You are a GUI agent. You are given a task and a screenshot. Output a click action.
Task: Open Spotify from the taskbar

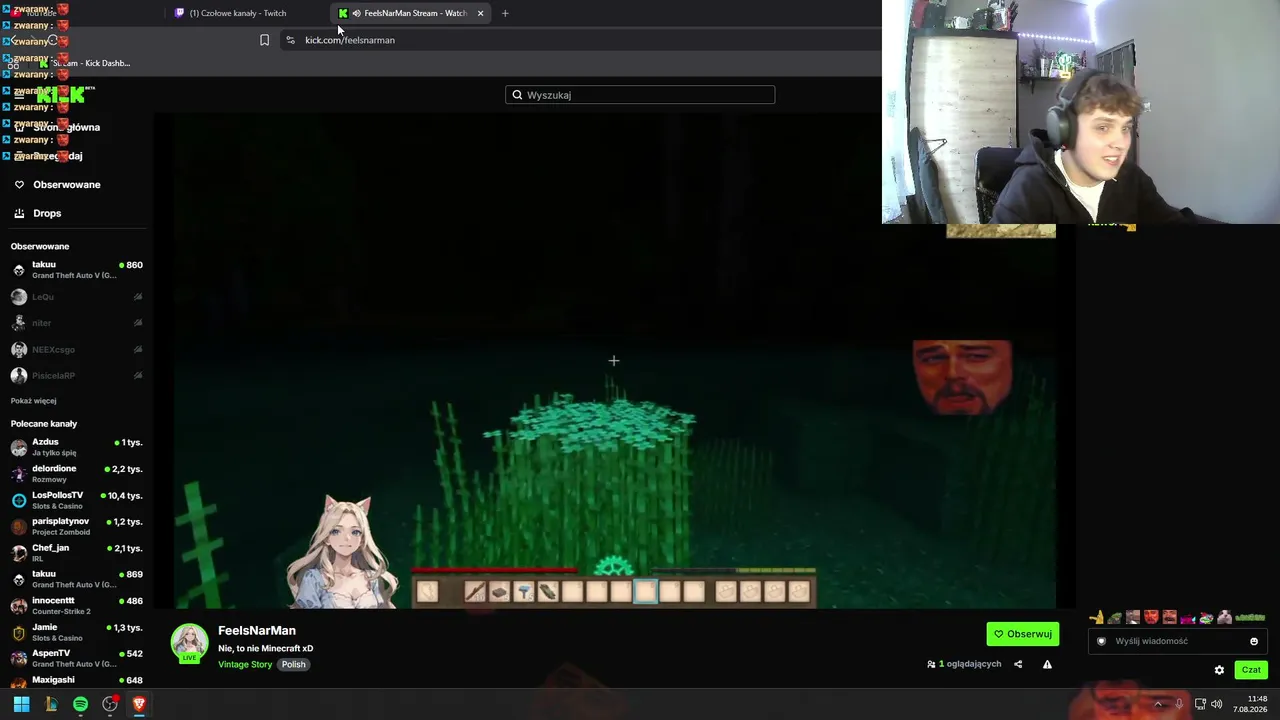[x=80, y=704]
